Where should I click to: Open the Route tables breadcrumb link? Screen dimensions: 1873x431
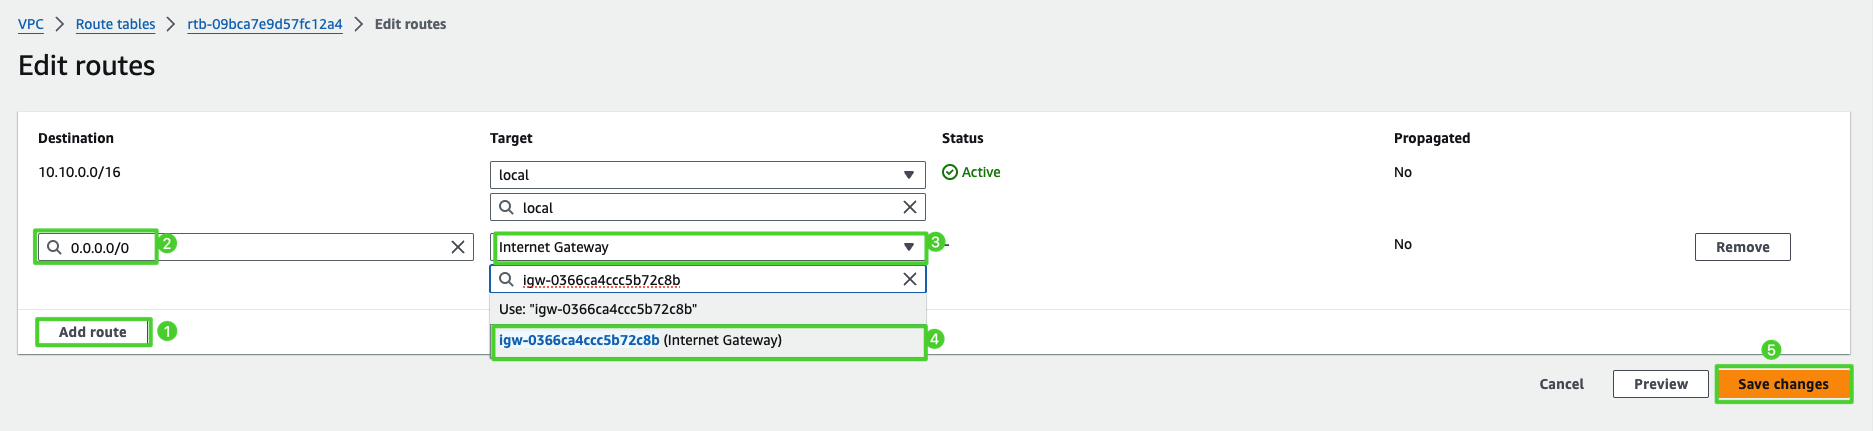[x=115, y=24]
